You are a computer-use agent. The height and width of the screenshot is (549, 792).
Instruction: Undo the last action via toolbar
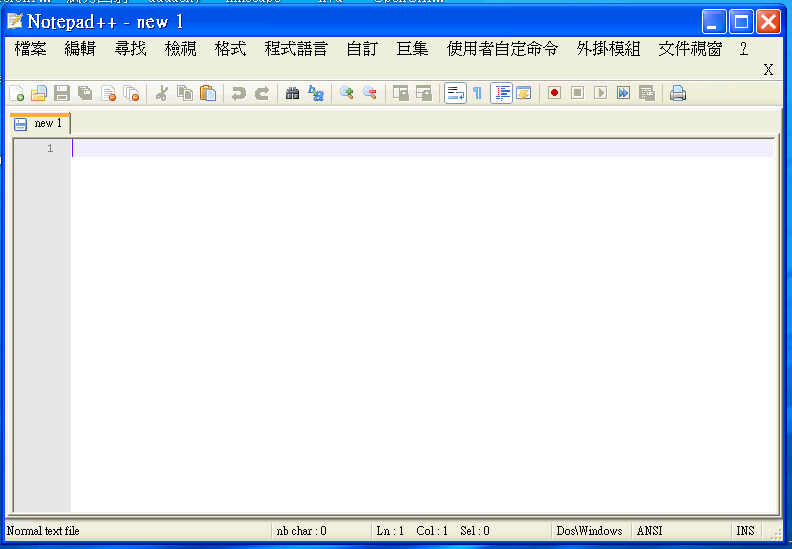point(238,93)
